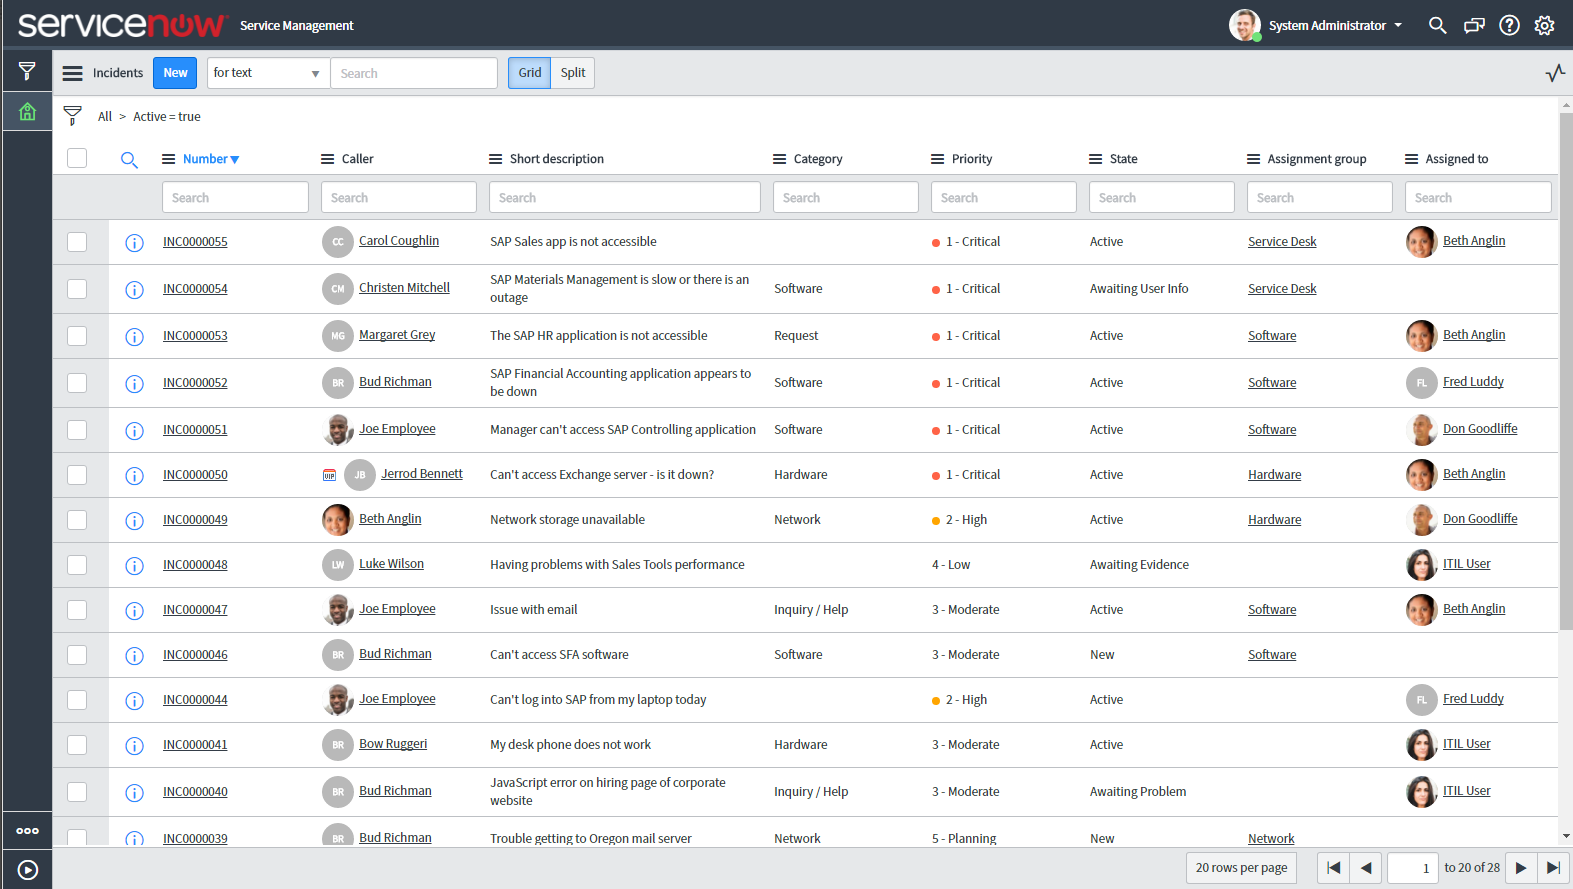Check the box for INC0000051
The width and height of the screenshot is (1573, 889).
tap(77, 430)
